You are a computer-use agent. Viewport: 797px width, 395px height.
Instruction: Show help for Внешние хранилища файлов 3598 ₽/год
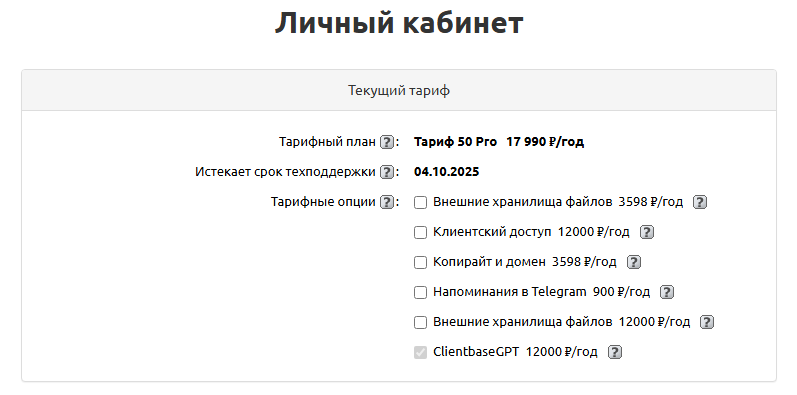700,202
